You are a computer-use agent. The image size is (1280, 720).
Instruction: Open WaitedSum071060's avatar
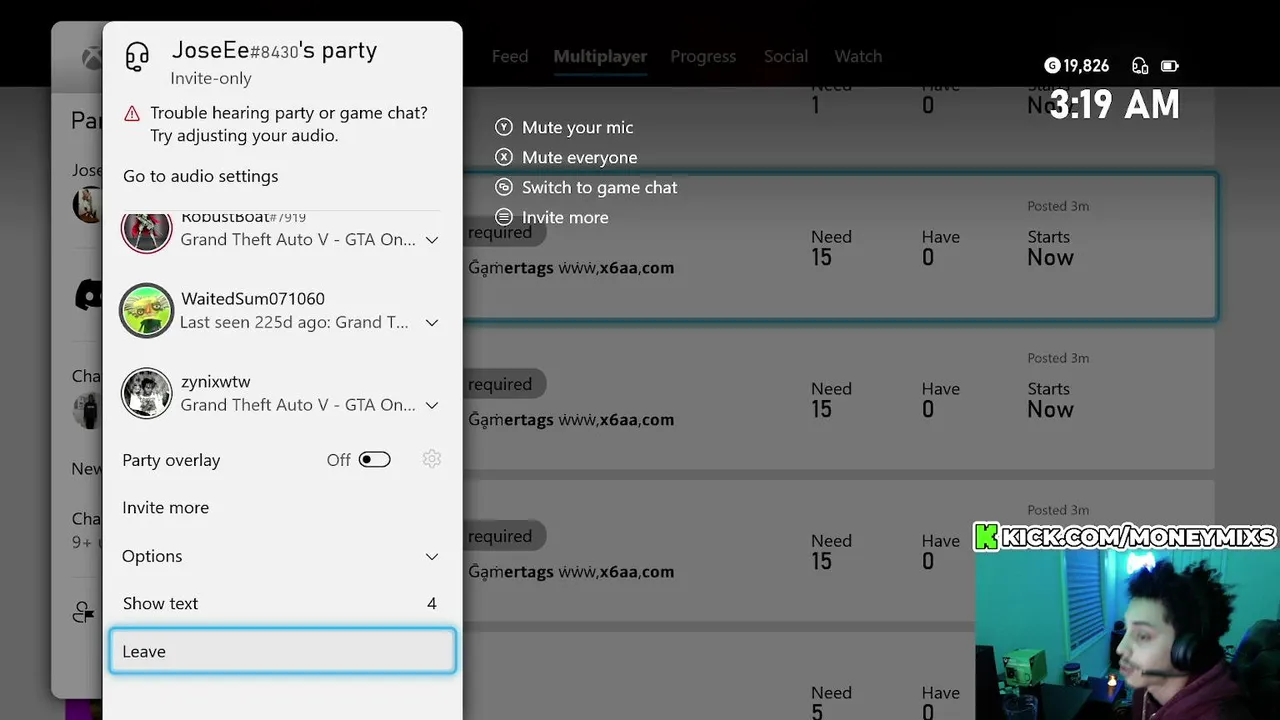pos(147,310)
